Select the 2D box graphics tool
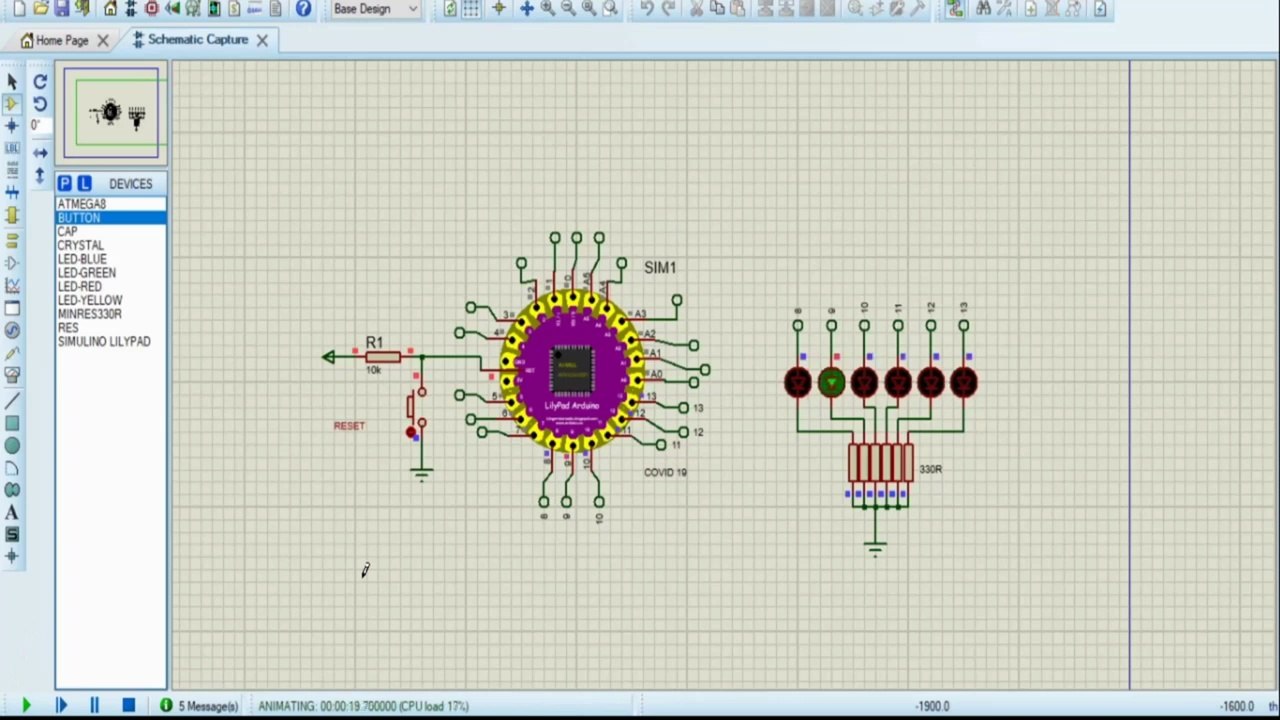 click(12, 423)
